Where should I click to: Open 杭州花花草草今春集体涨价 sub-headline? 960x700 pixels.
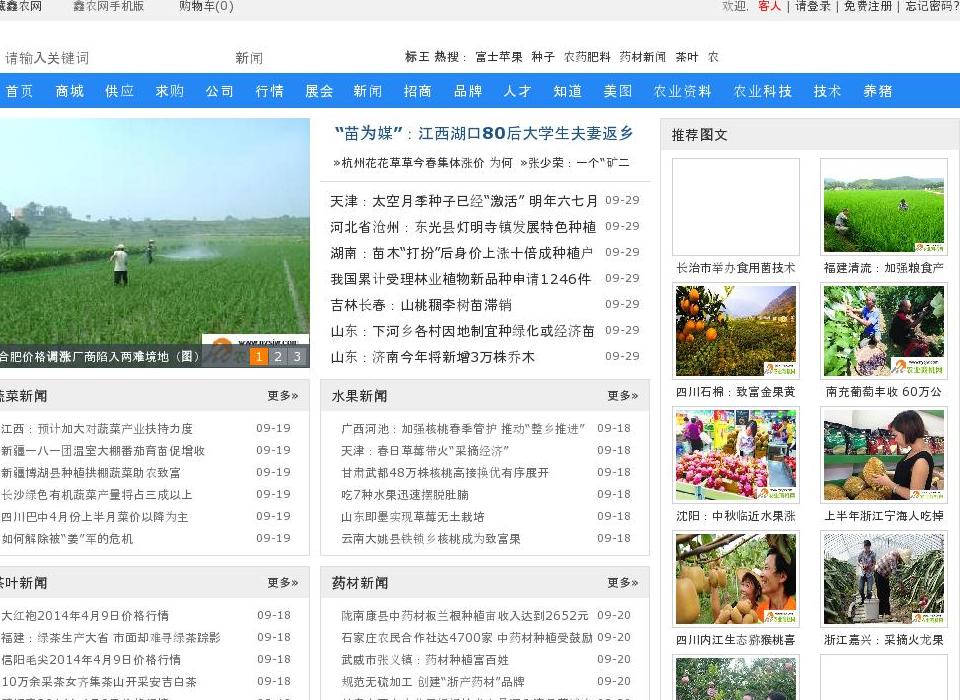pos(422,163)
